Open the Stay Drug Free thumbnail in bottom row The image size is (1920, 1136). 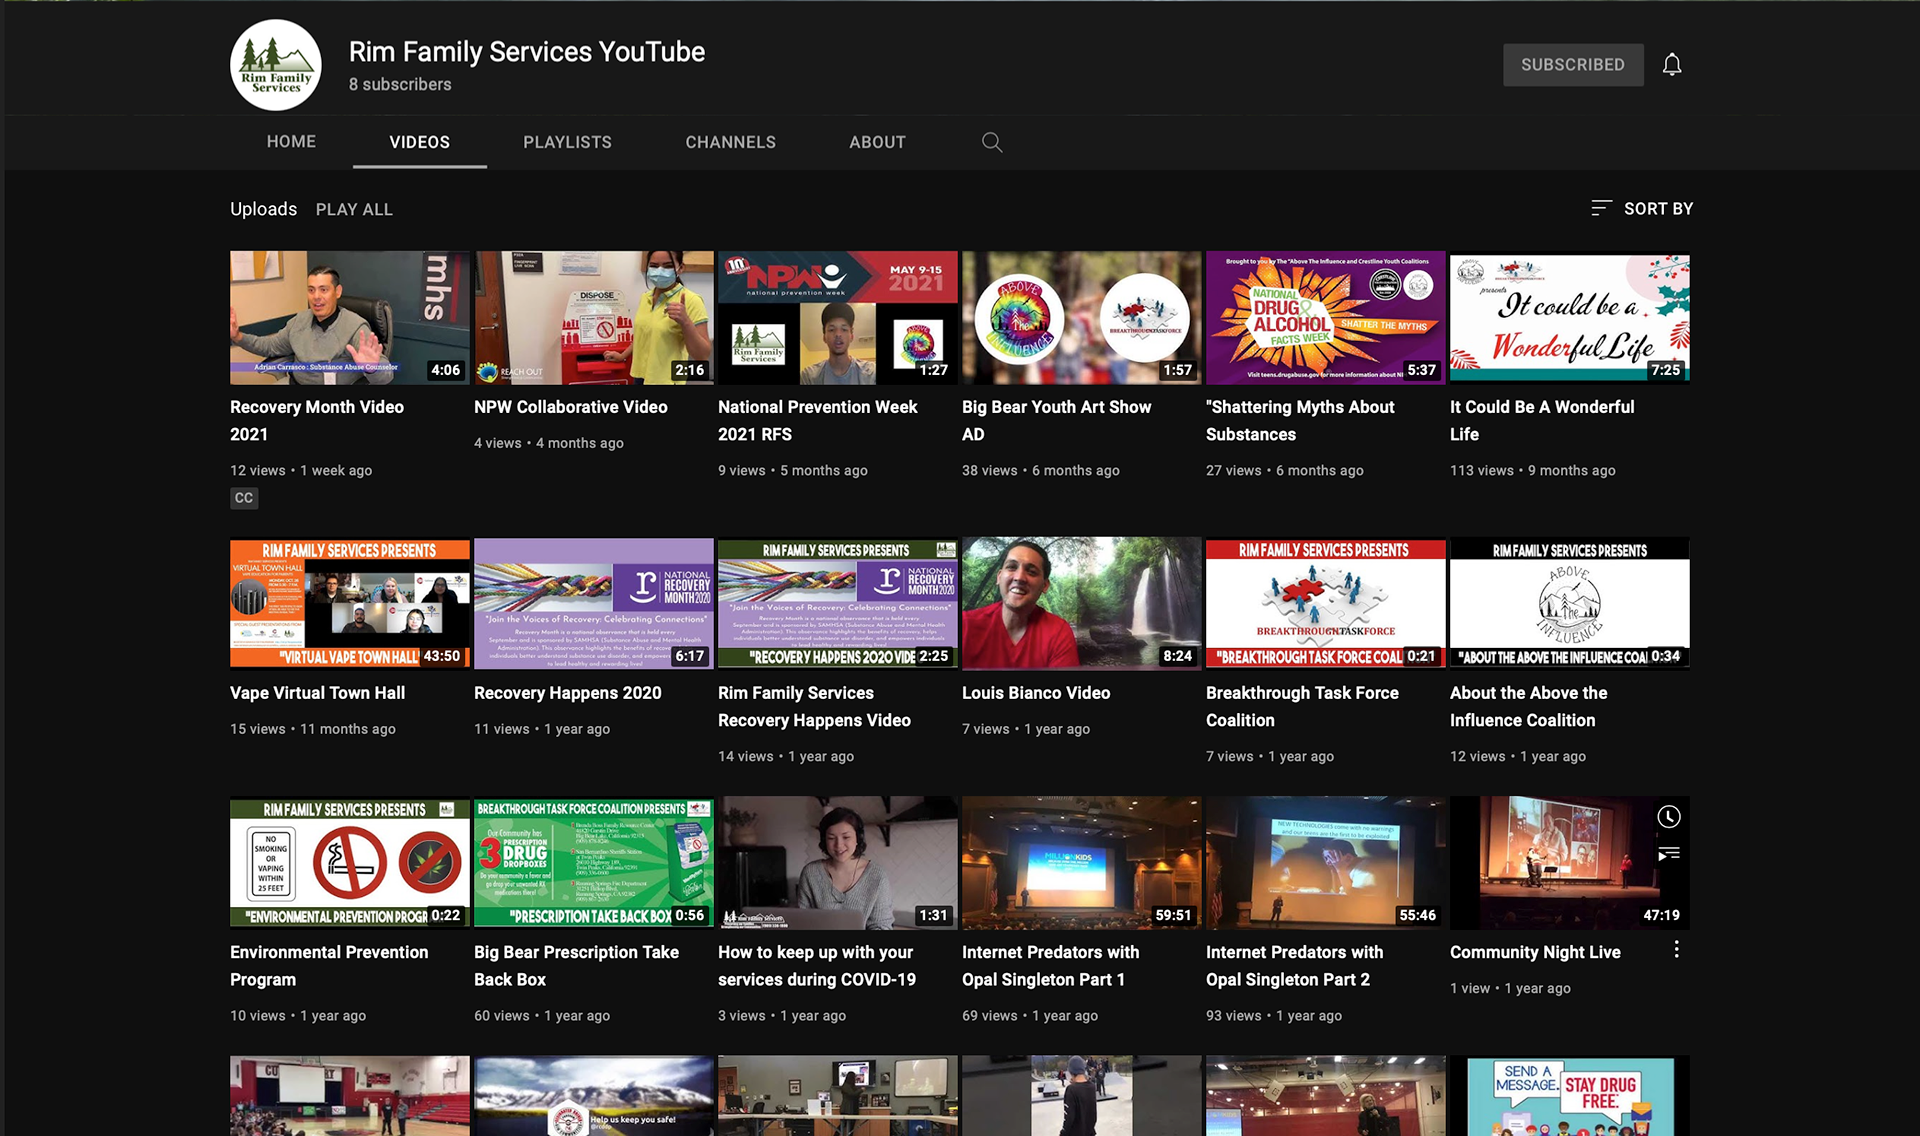(1569, 1096)
